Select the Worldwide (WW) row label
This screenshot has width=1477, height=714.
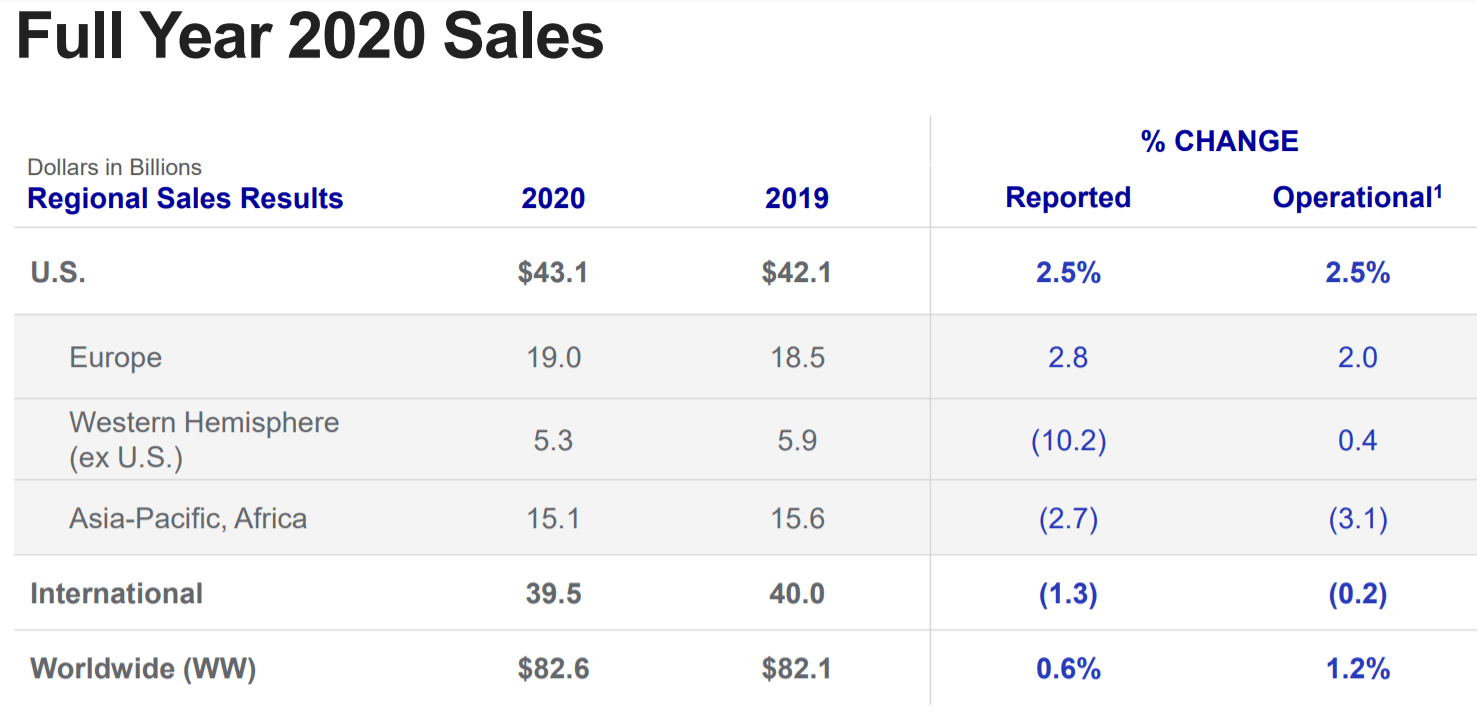tap(143, 668)
